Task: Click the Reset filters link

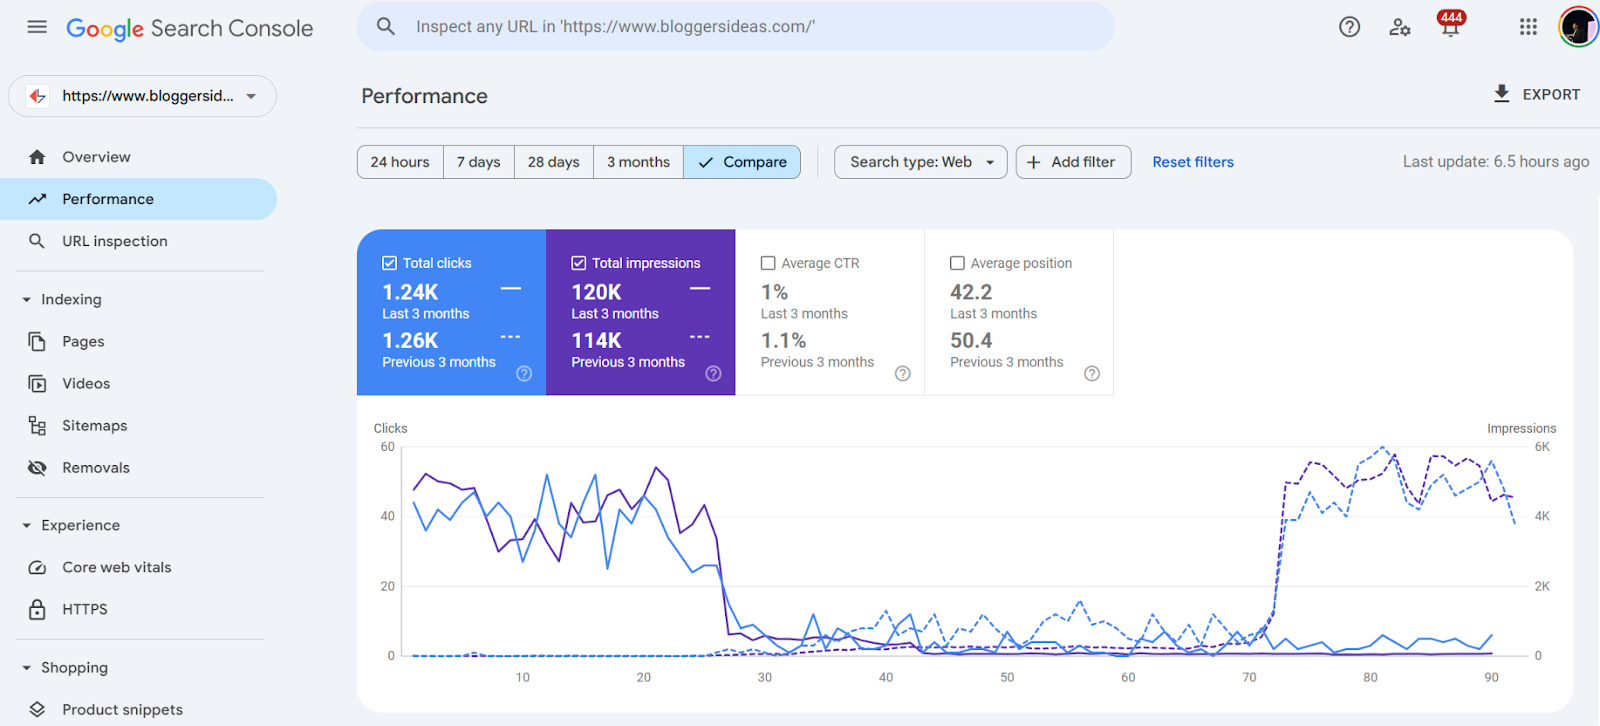Action: [1193, 162]
